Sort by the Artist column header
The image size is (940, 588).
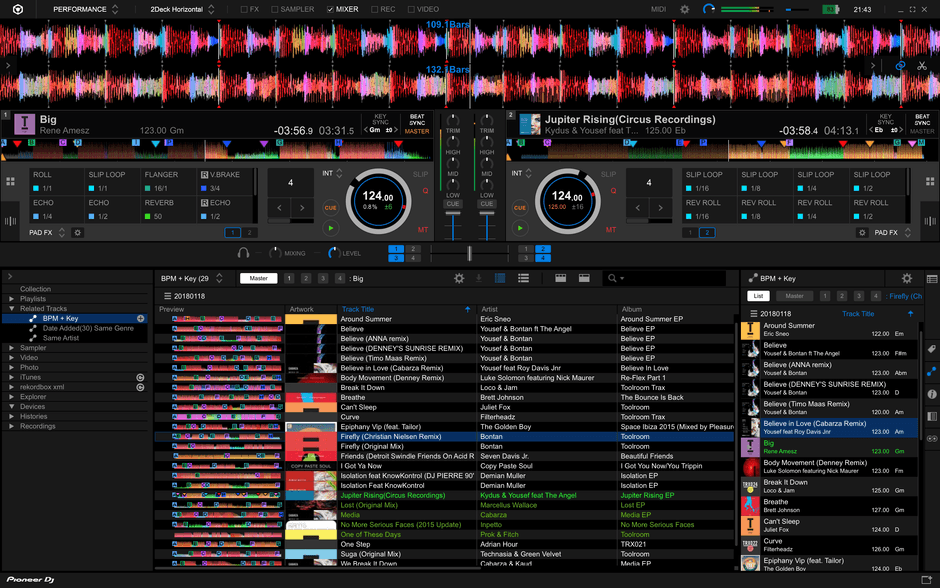pyautogui.click(x=489, y=309)
